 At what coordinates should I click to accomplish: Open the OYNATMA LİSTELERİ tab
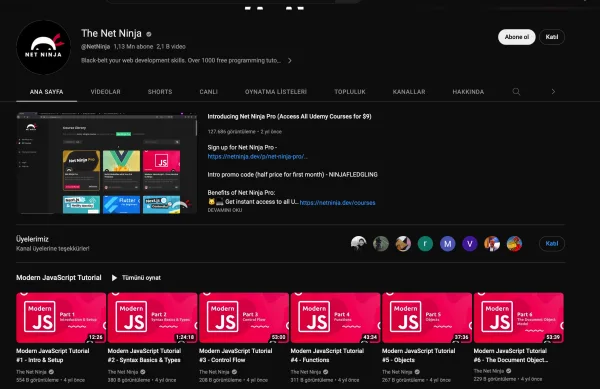point(276,92)
